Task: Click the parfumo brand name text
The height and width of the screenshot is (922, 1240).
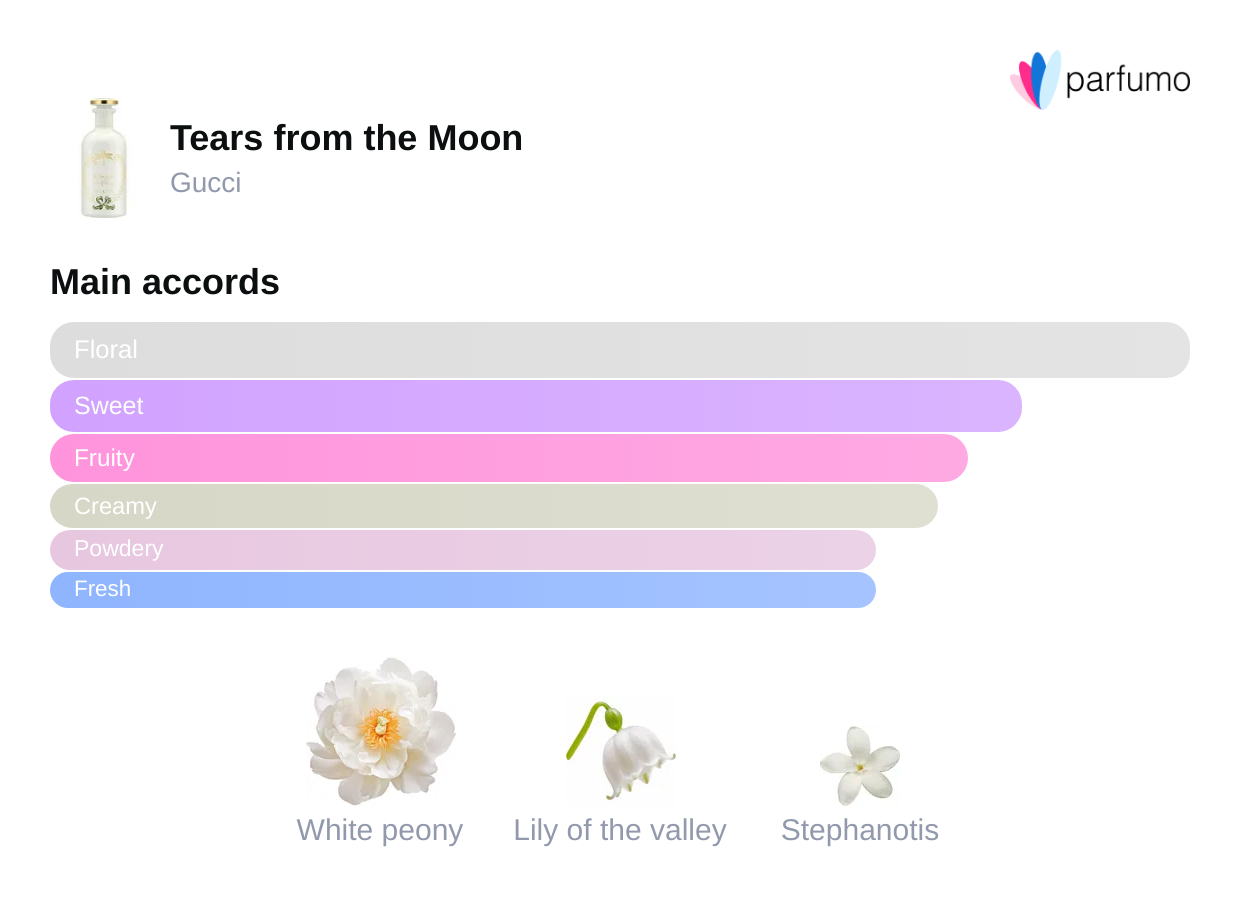Action: [x=1127, y=80]
